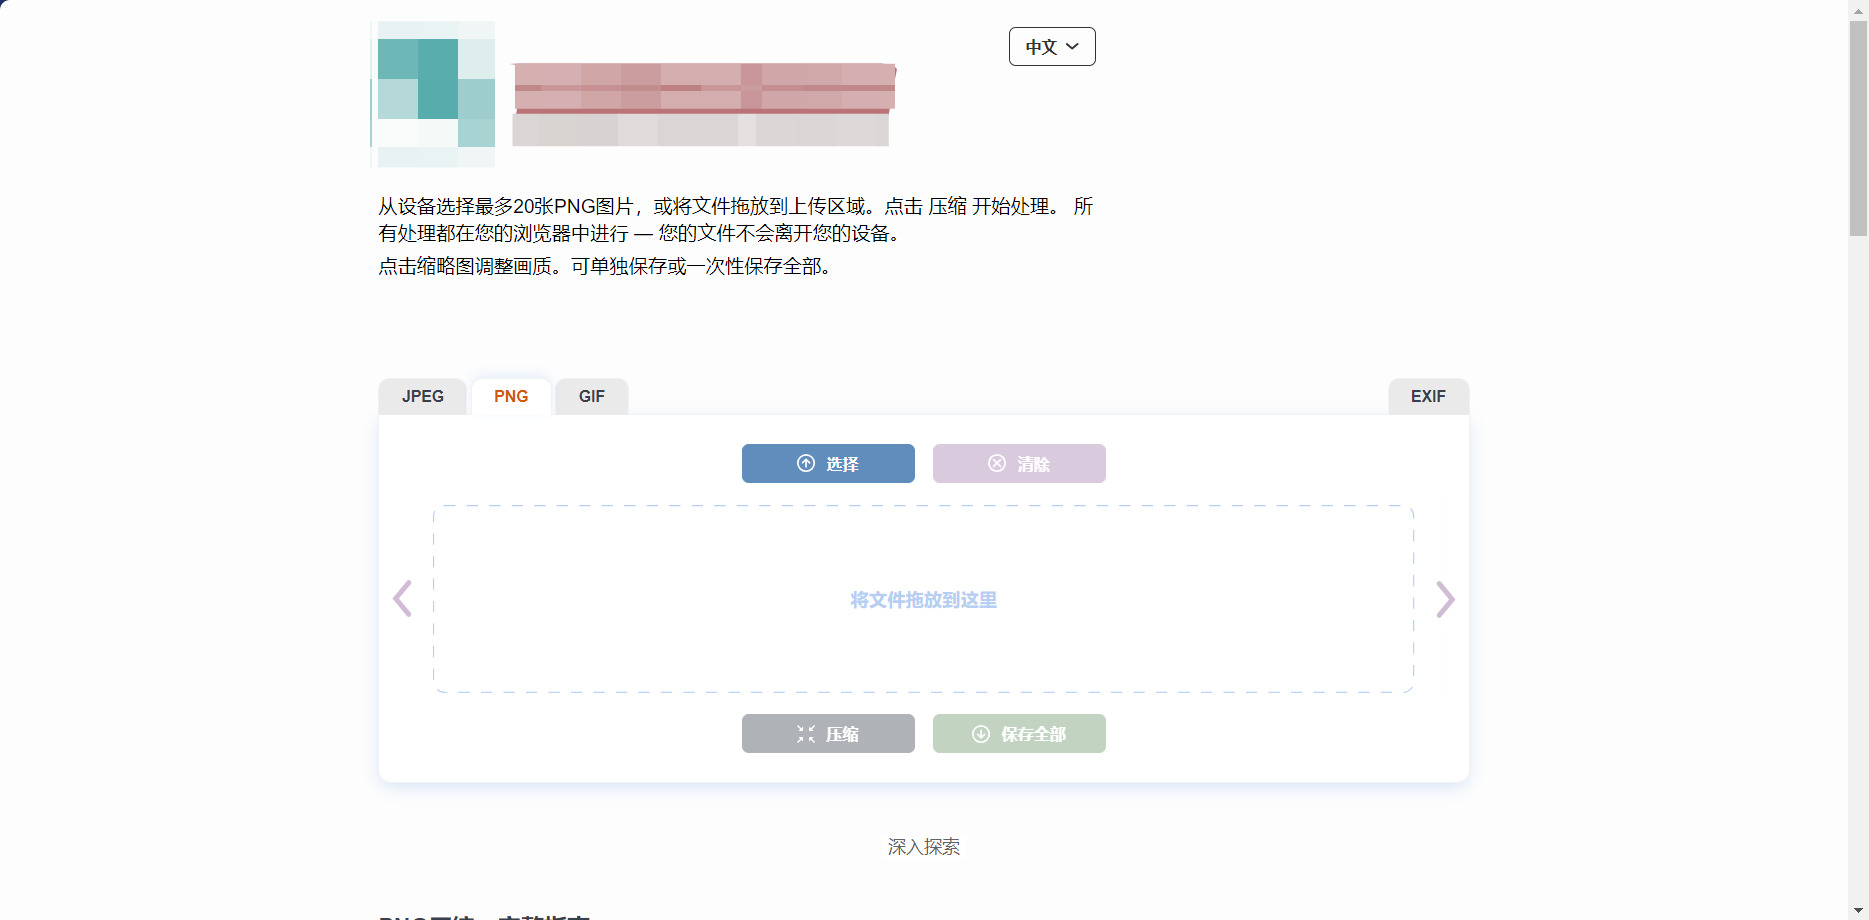Click the instruction text 点击缩略图调整画质
This screenshot has height=920, width=1869.
[x=465, y=267]
